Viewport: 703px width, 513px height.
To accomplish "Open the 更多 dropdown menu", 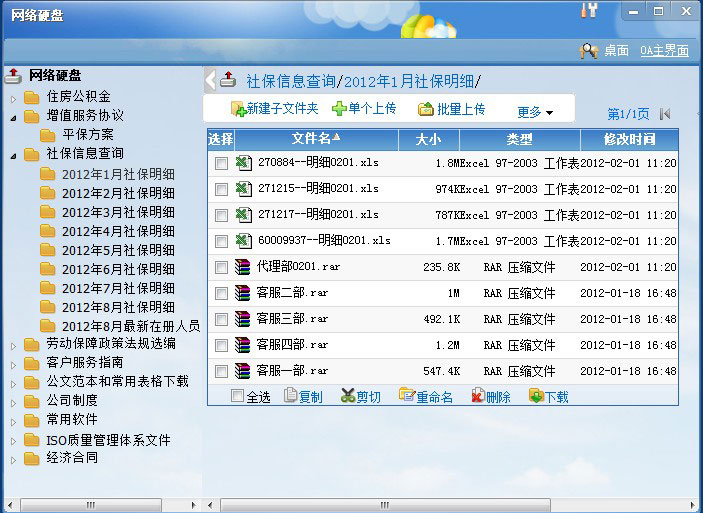I will 535,112.
